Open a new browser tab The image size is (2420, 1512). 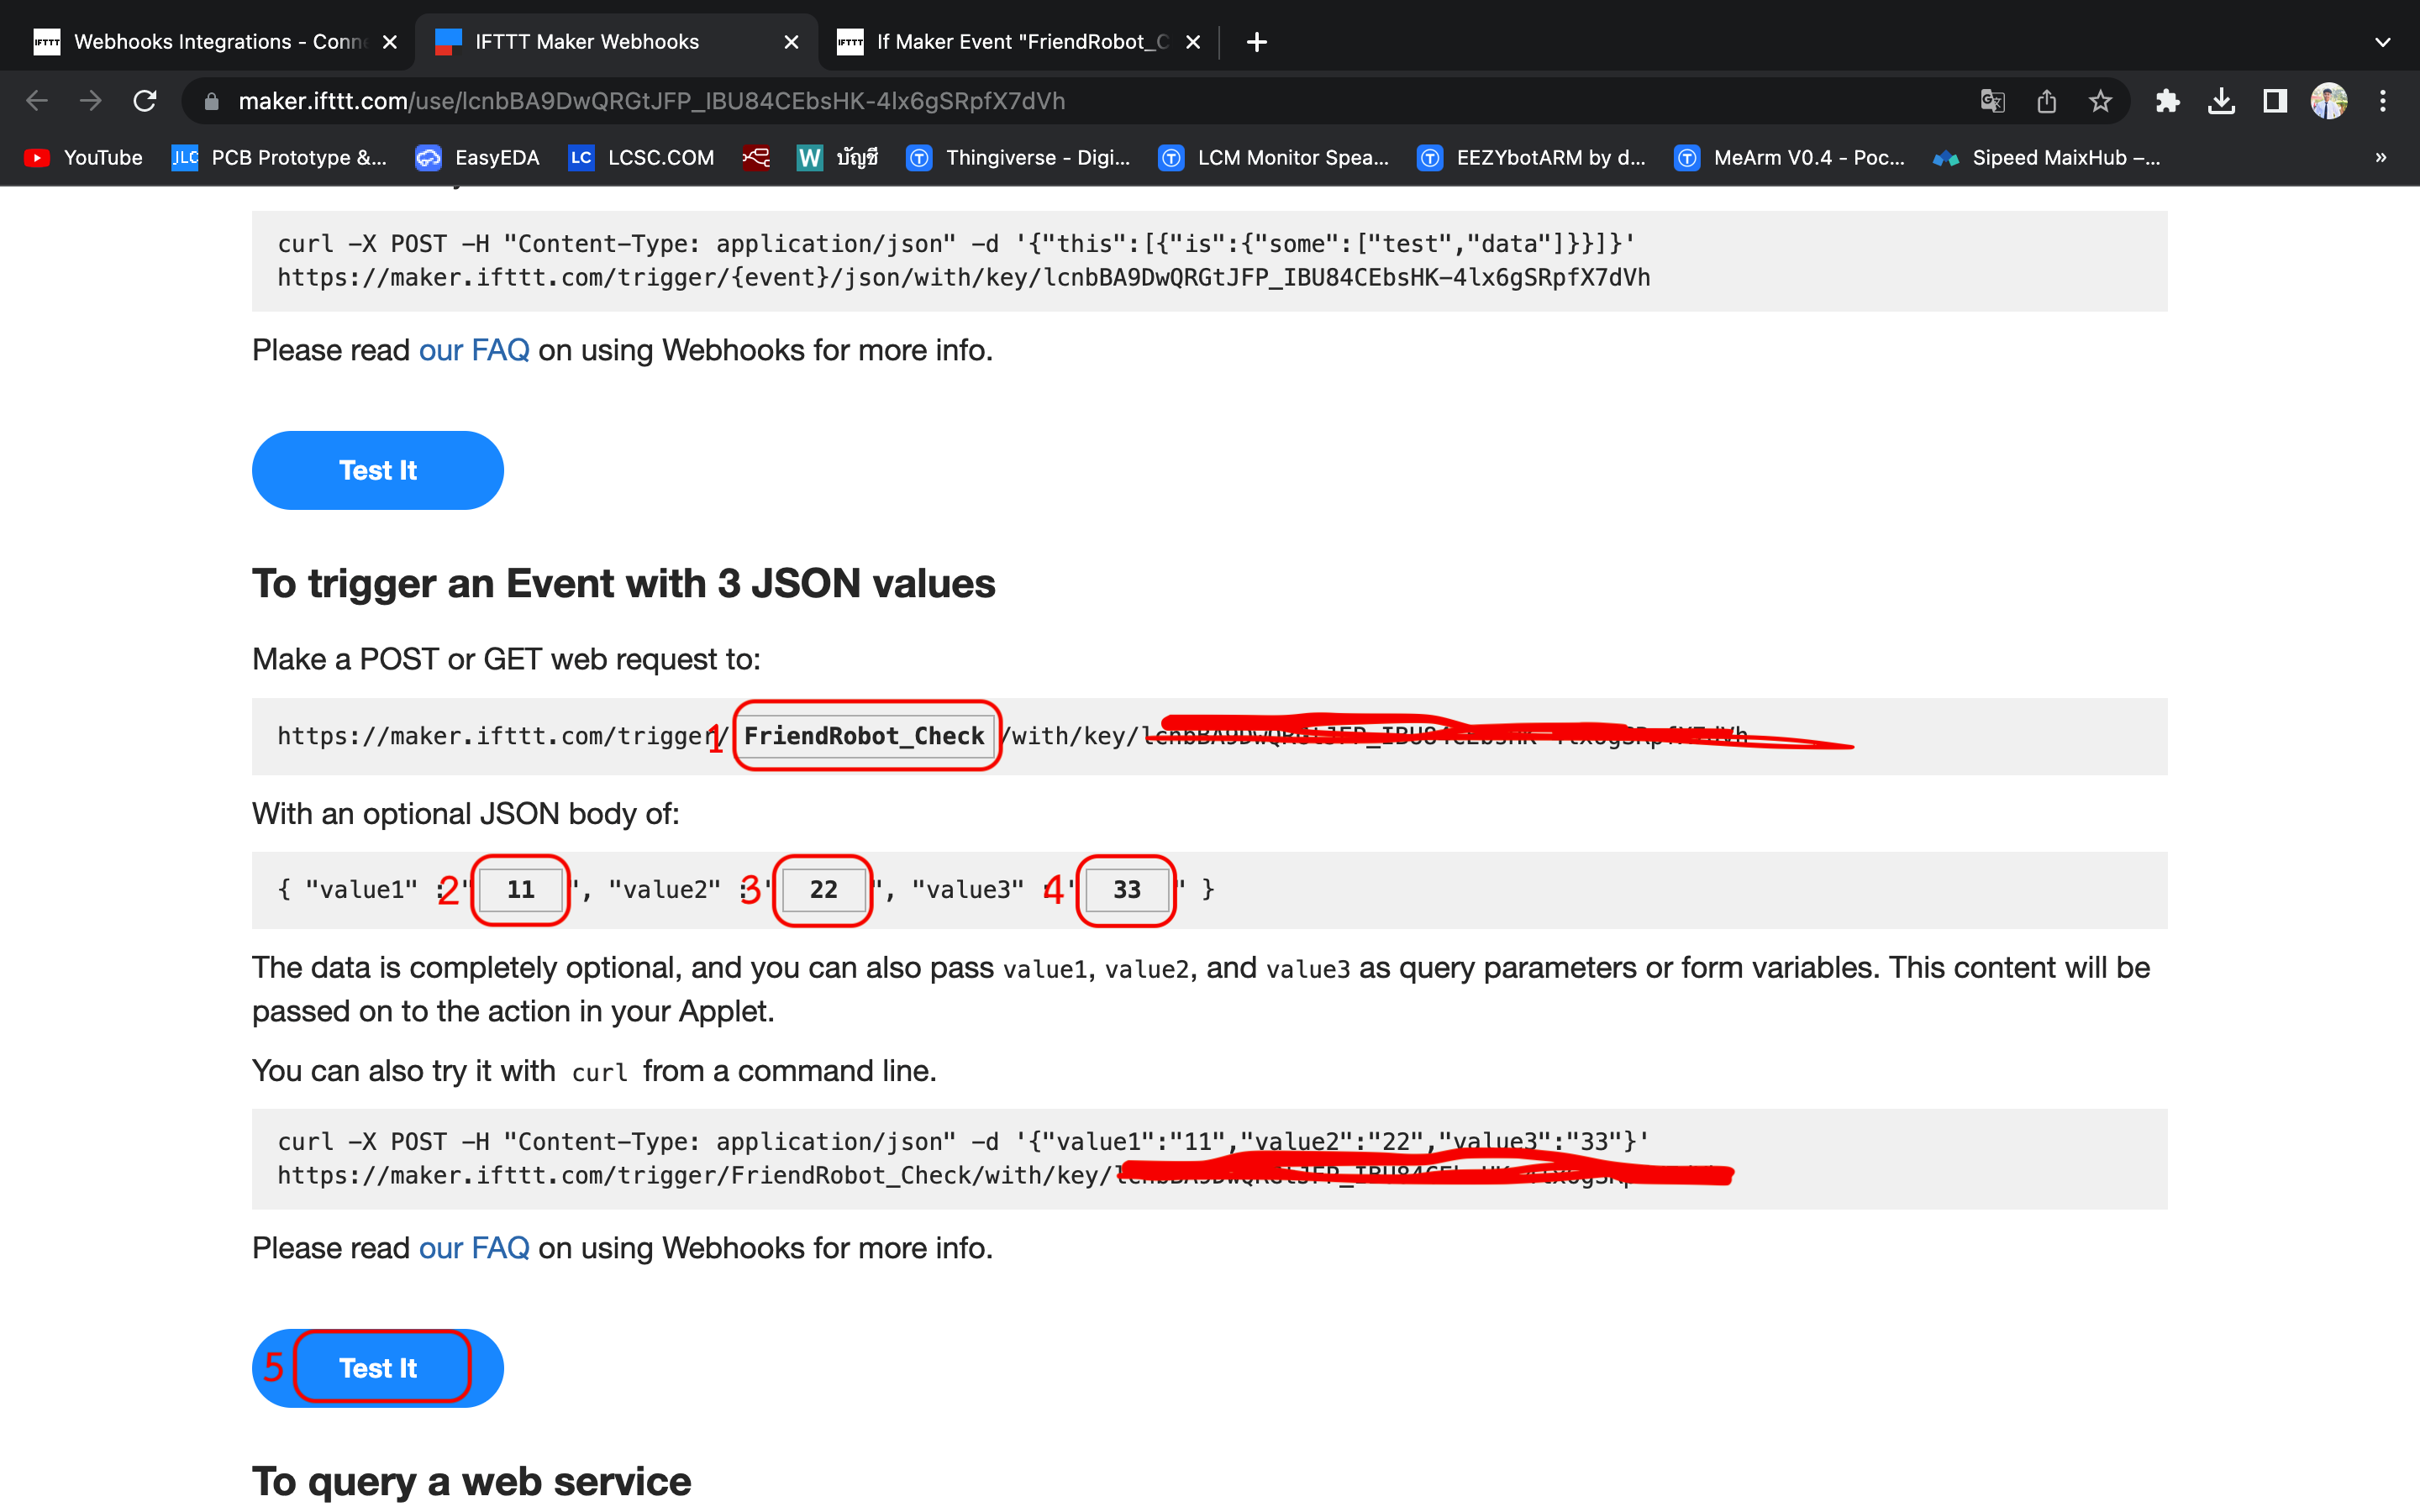coord(1257,42)
